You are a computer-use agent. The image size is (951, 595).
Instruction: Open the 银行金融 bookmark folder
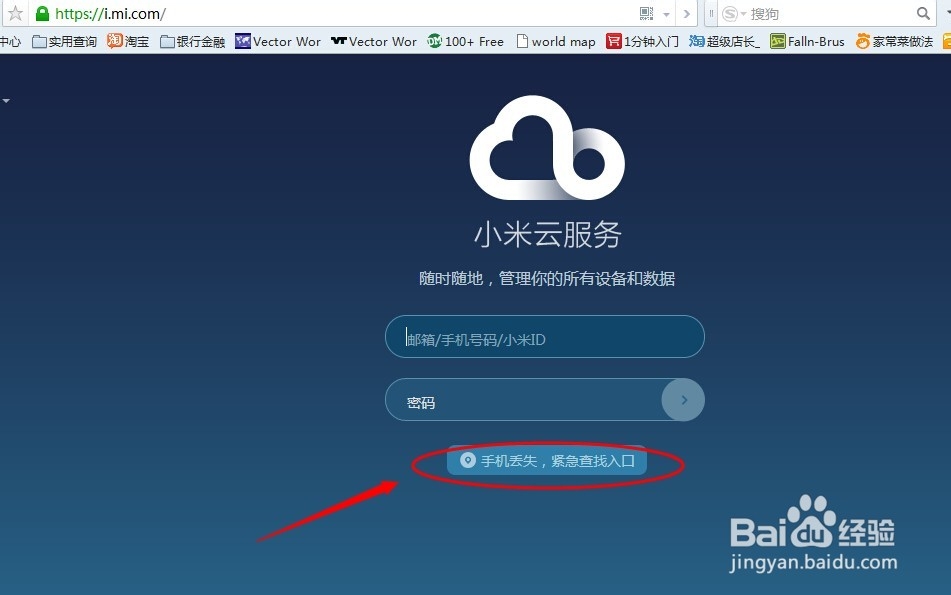(192, 41)
